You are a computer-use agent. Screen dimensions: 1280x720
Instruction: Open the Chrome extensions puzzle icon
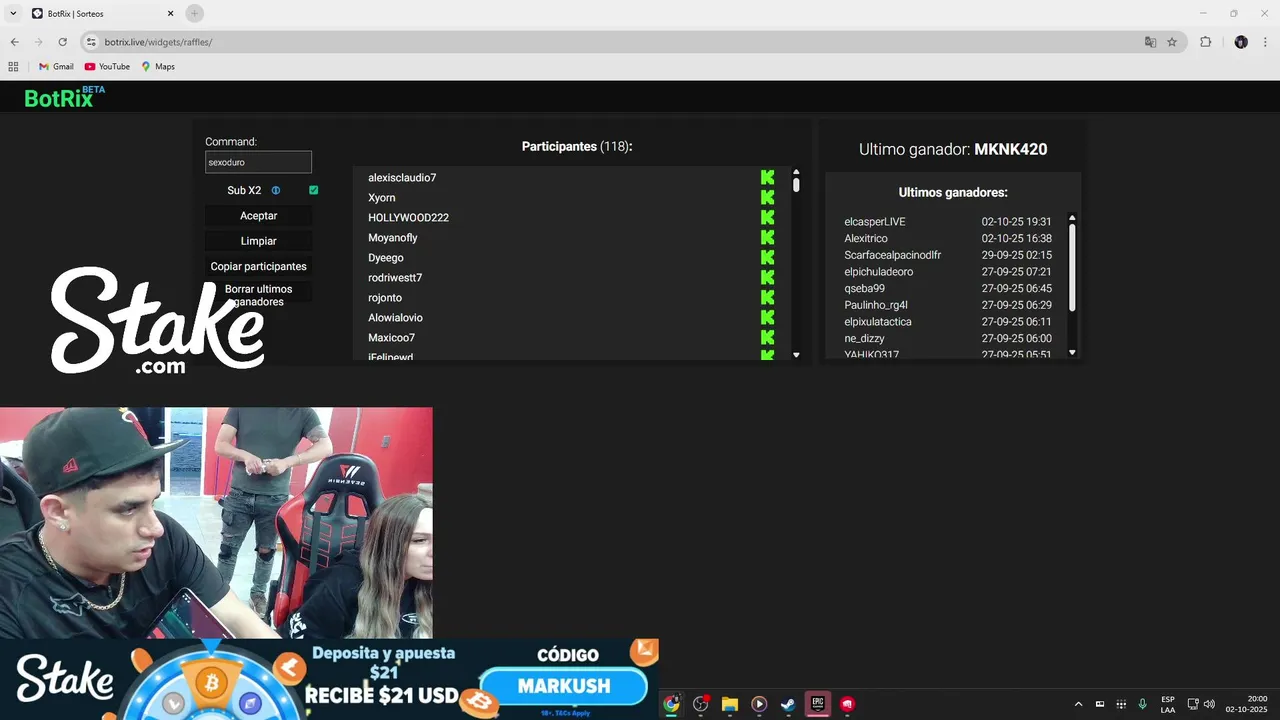pyautogui.click(x=1205, y=42)
